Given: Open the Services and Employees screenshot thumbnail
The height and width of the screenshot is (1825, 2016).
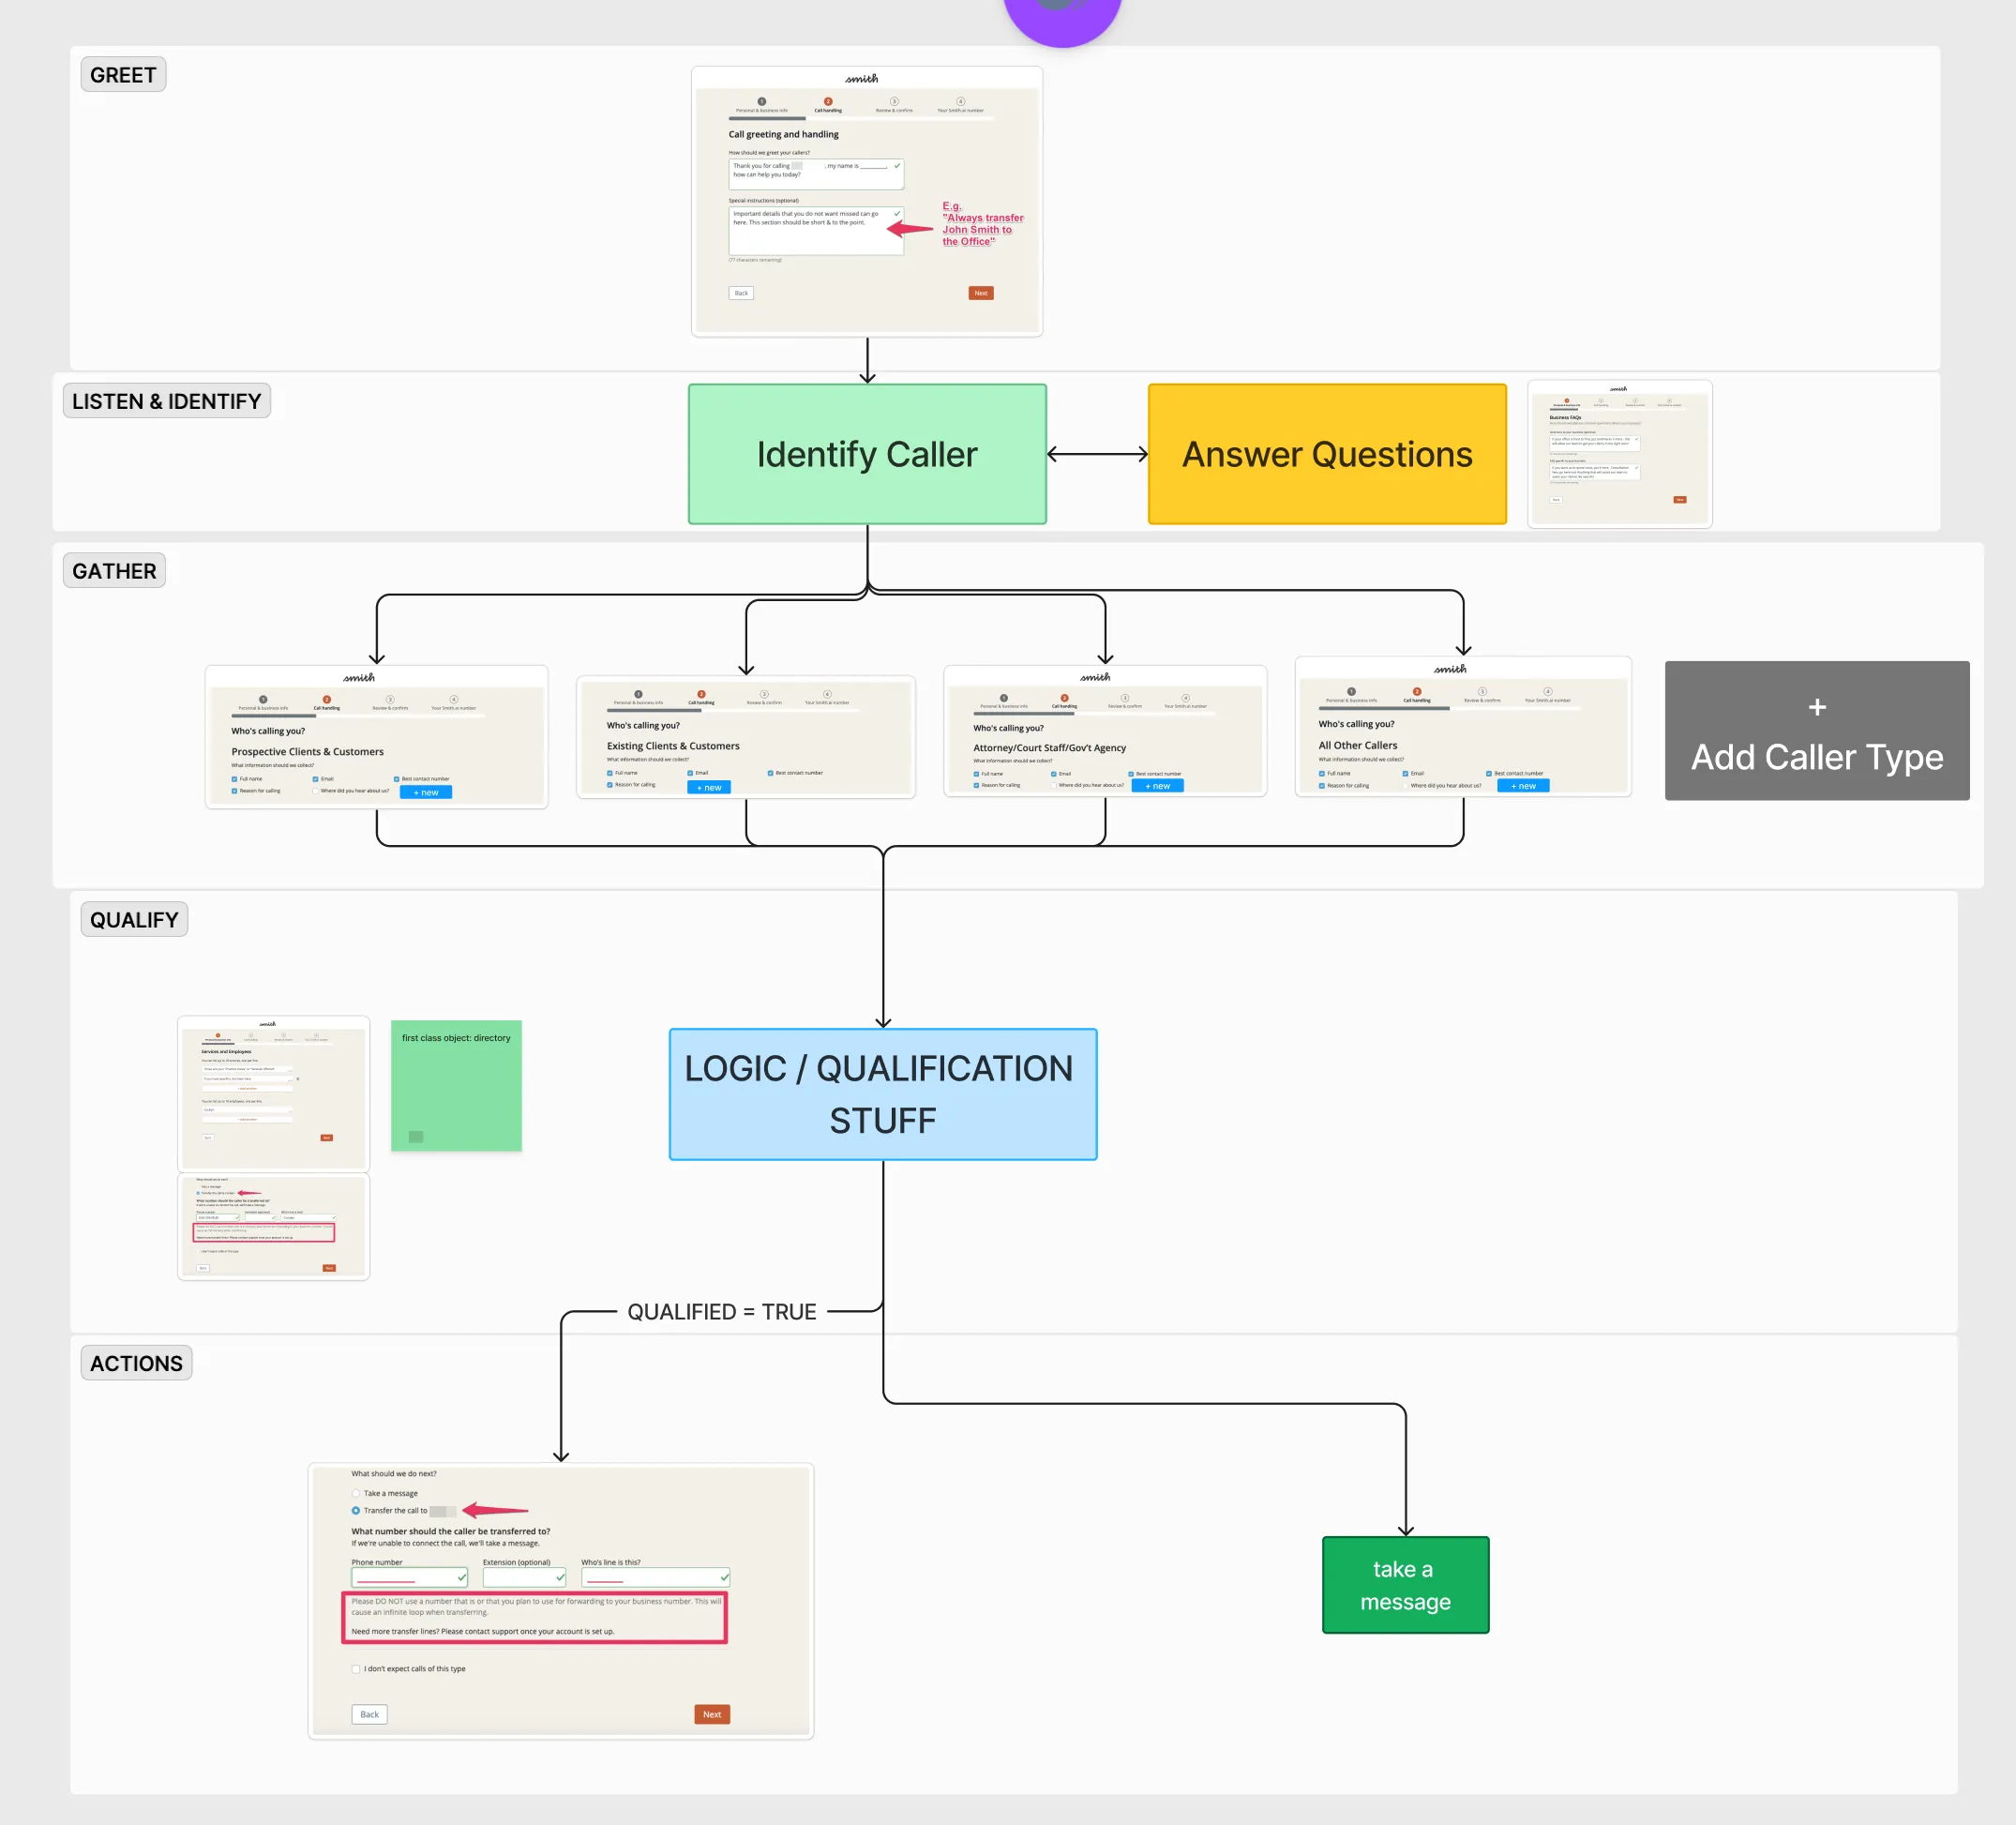Looking at the screenshot, I should click(273, 1094).
